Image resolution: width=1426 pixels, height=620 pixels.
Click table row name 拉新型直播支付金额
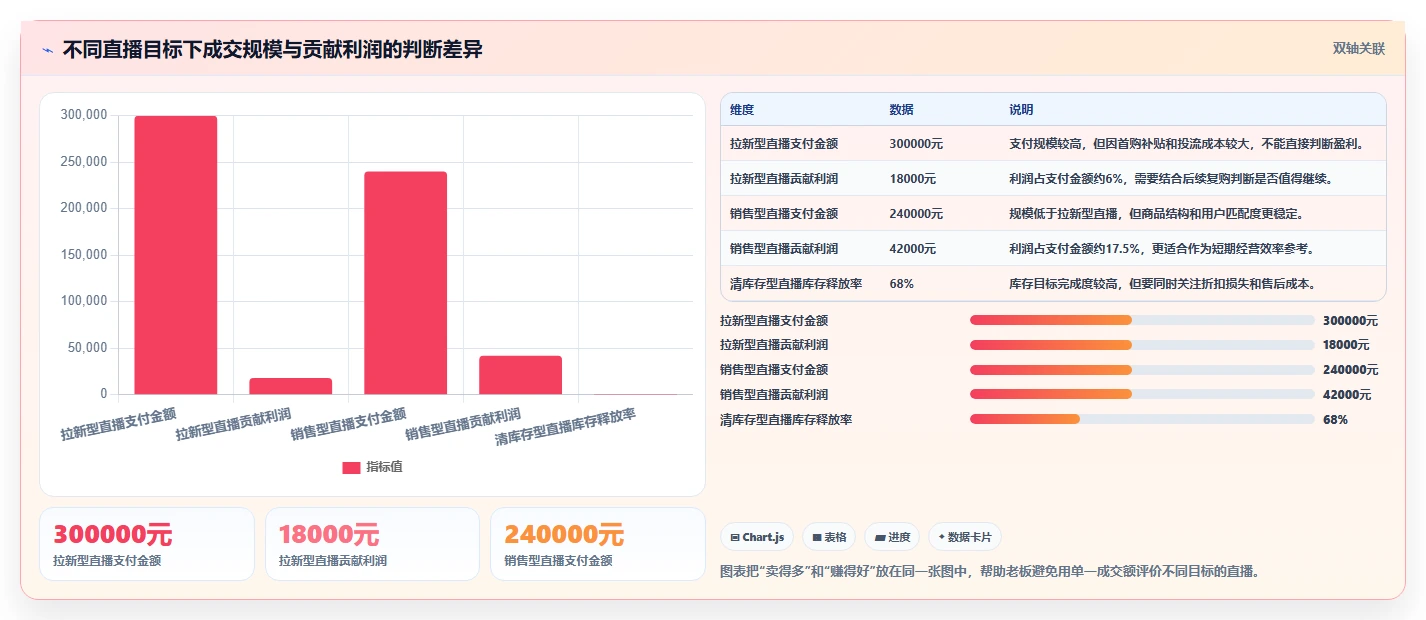pos(784,144)
